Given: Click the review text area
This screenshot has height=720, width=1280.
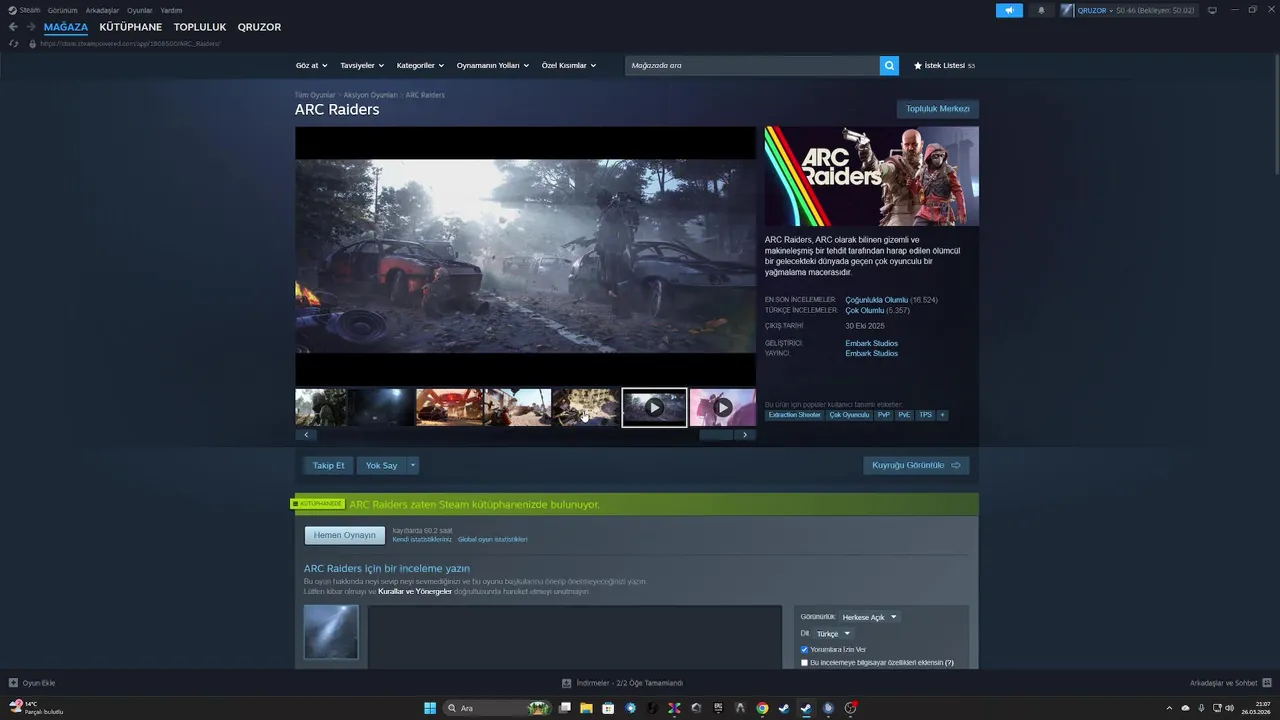Looking at the screenshot, I should click(575, 637).
